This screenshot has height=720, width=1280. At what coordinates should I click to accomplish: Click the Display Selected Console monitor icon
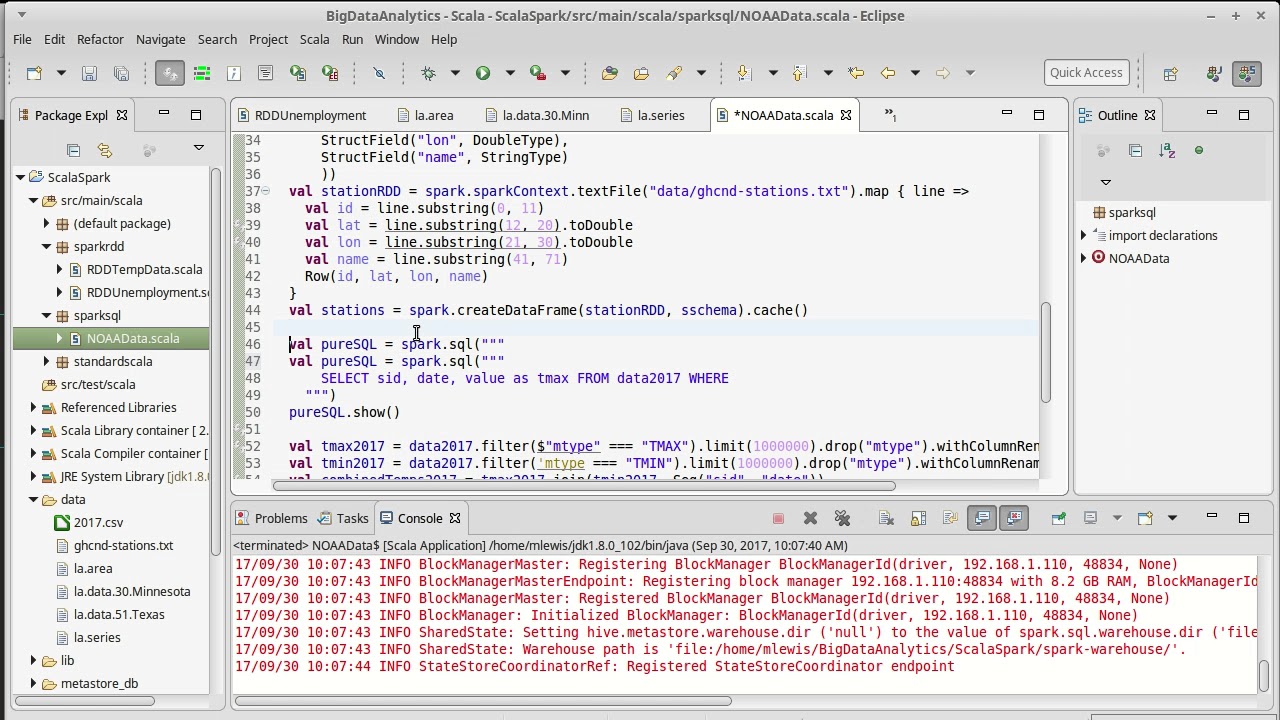coord(1091,518)
